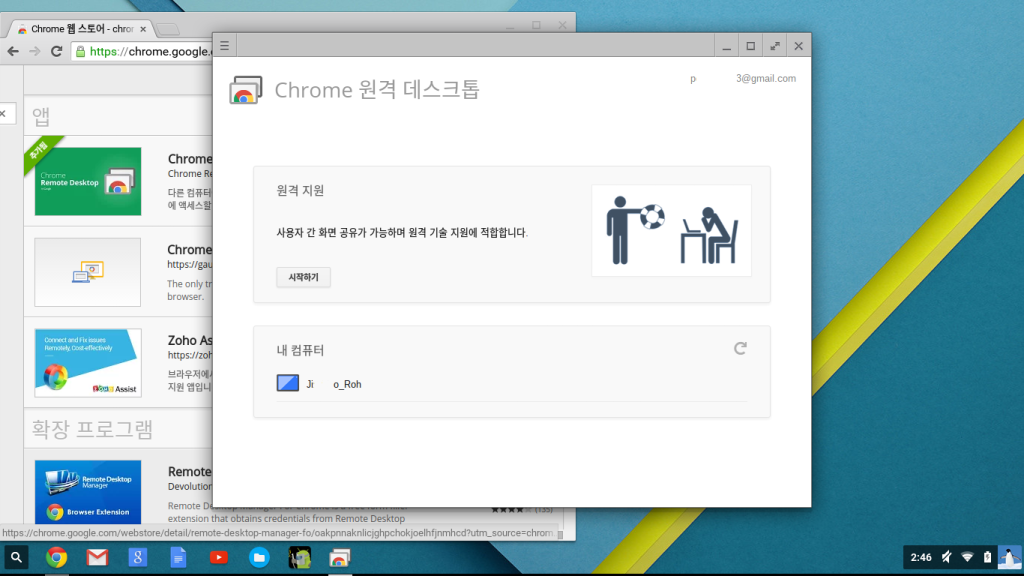Open the launcher search icon on shelf
Screen dimensions: 1024x576
[16, 558]
